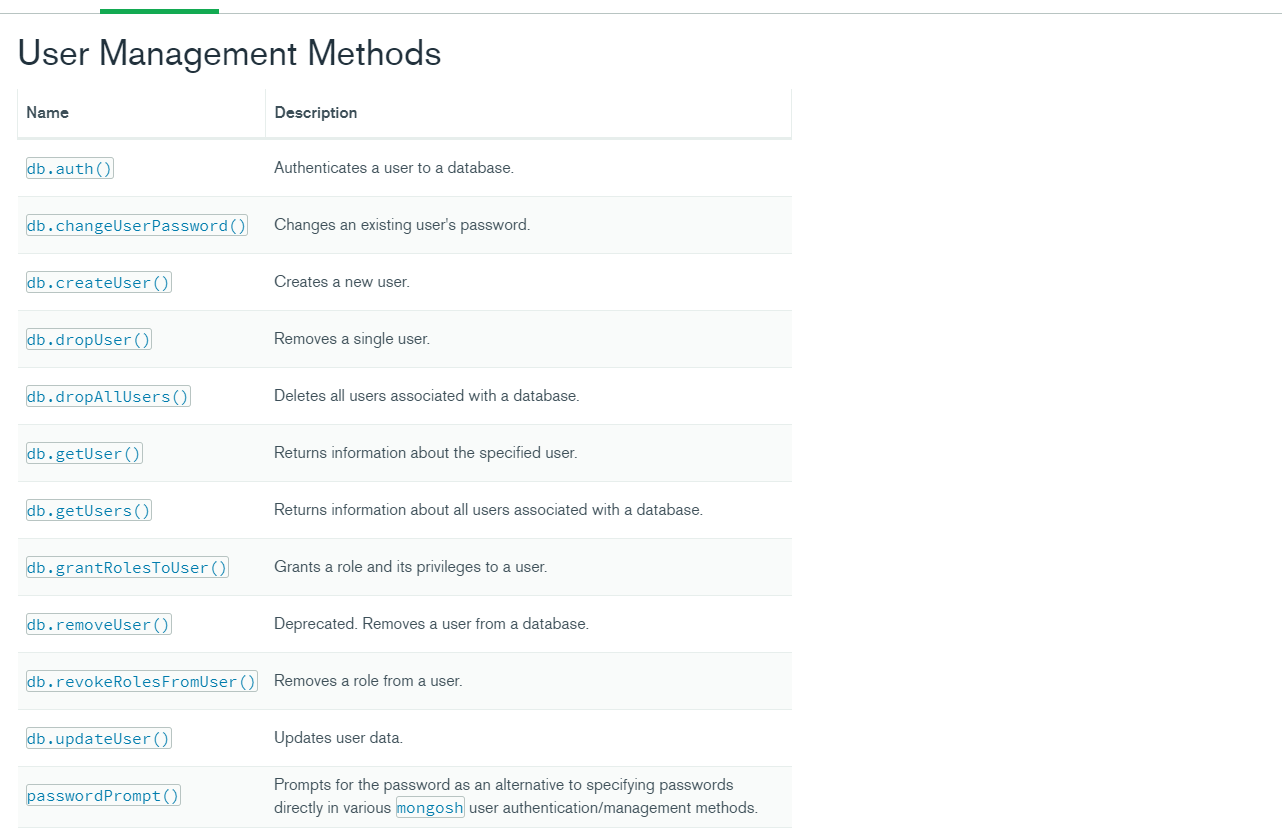The width and height of the screenshot is (1282, 837).
Task: Follow the passwordPrompt() link
Action: pos(103,796)
